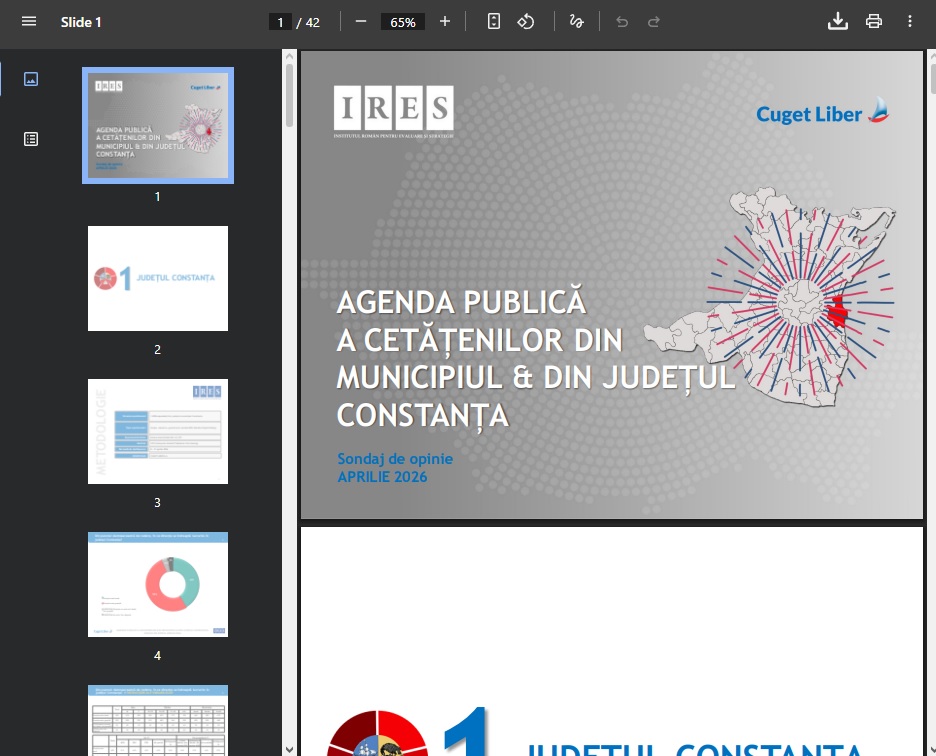Click the 65% zoom level field

[403, 22]
